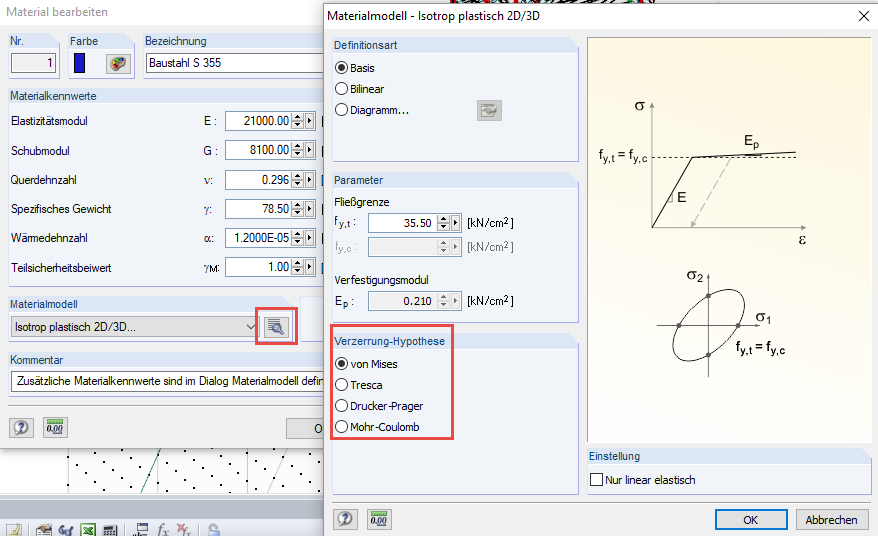Click the Elastizitätsmodul value 21000.00
878x536 pixels.
259,120
